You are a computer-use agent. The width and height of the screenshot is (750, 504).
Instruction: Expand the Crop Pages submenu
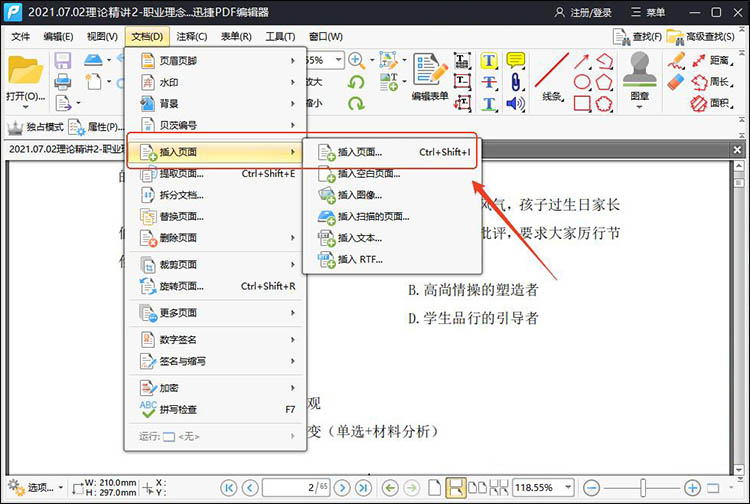point(215,264)
